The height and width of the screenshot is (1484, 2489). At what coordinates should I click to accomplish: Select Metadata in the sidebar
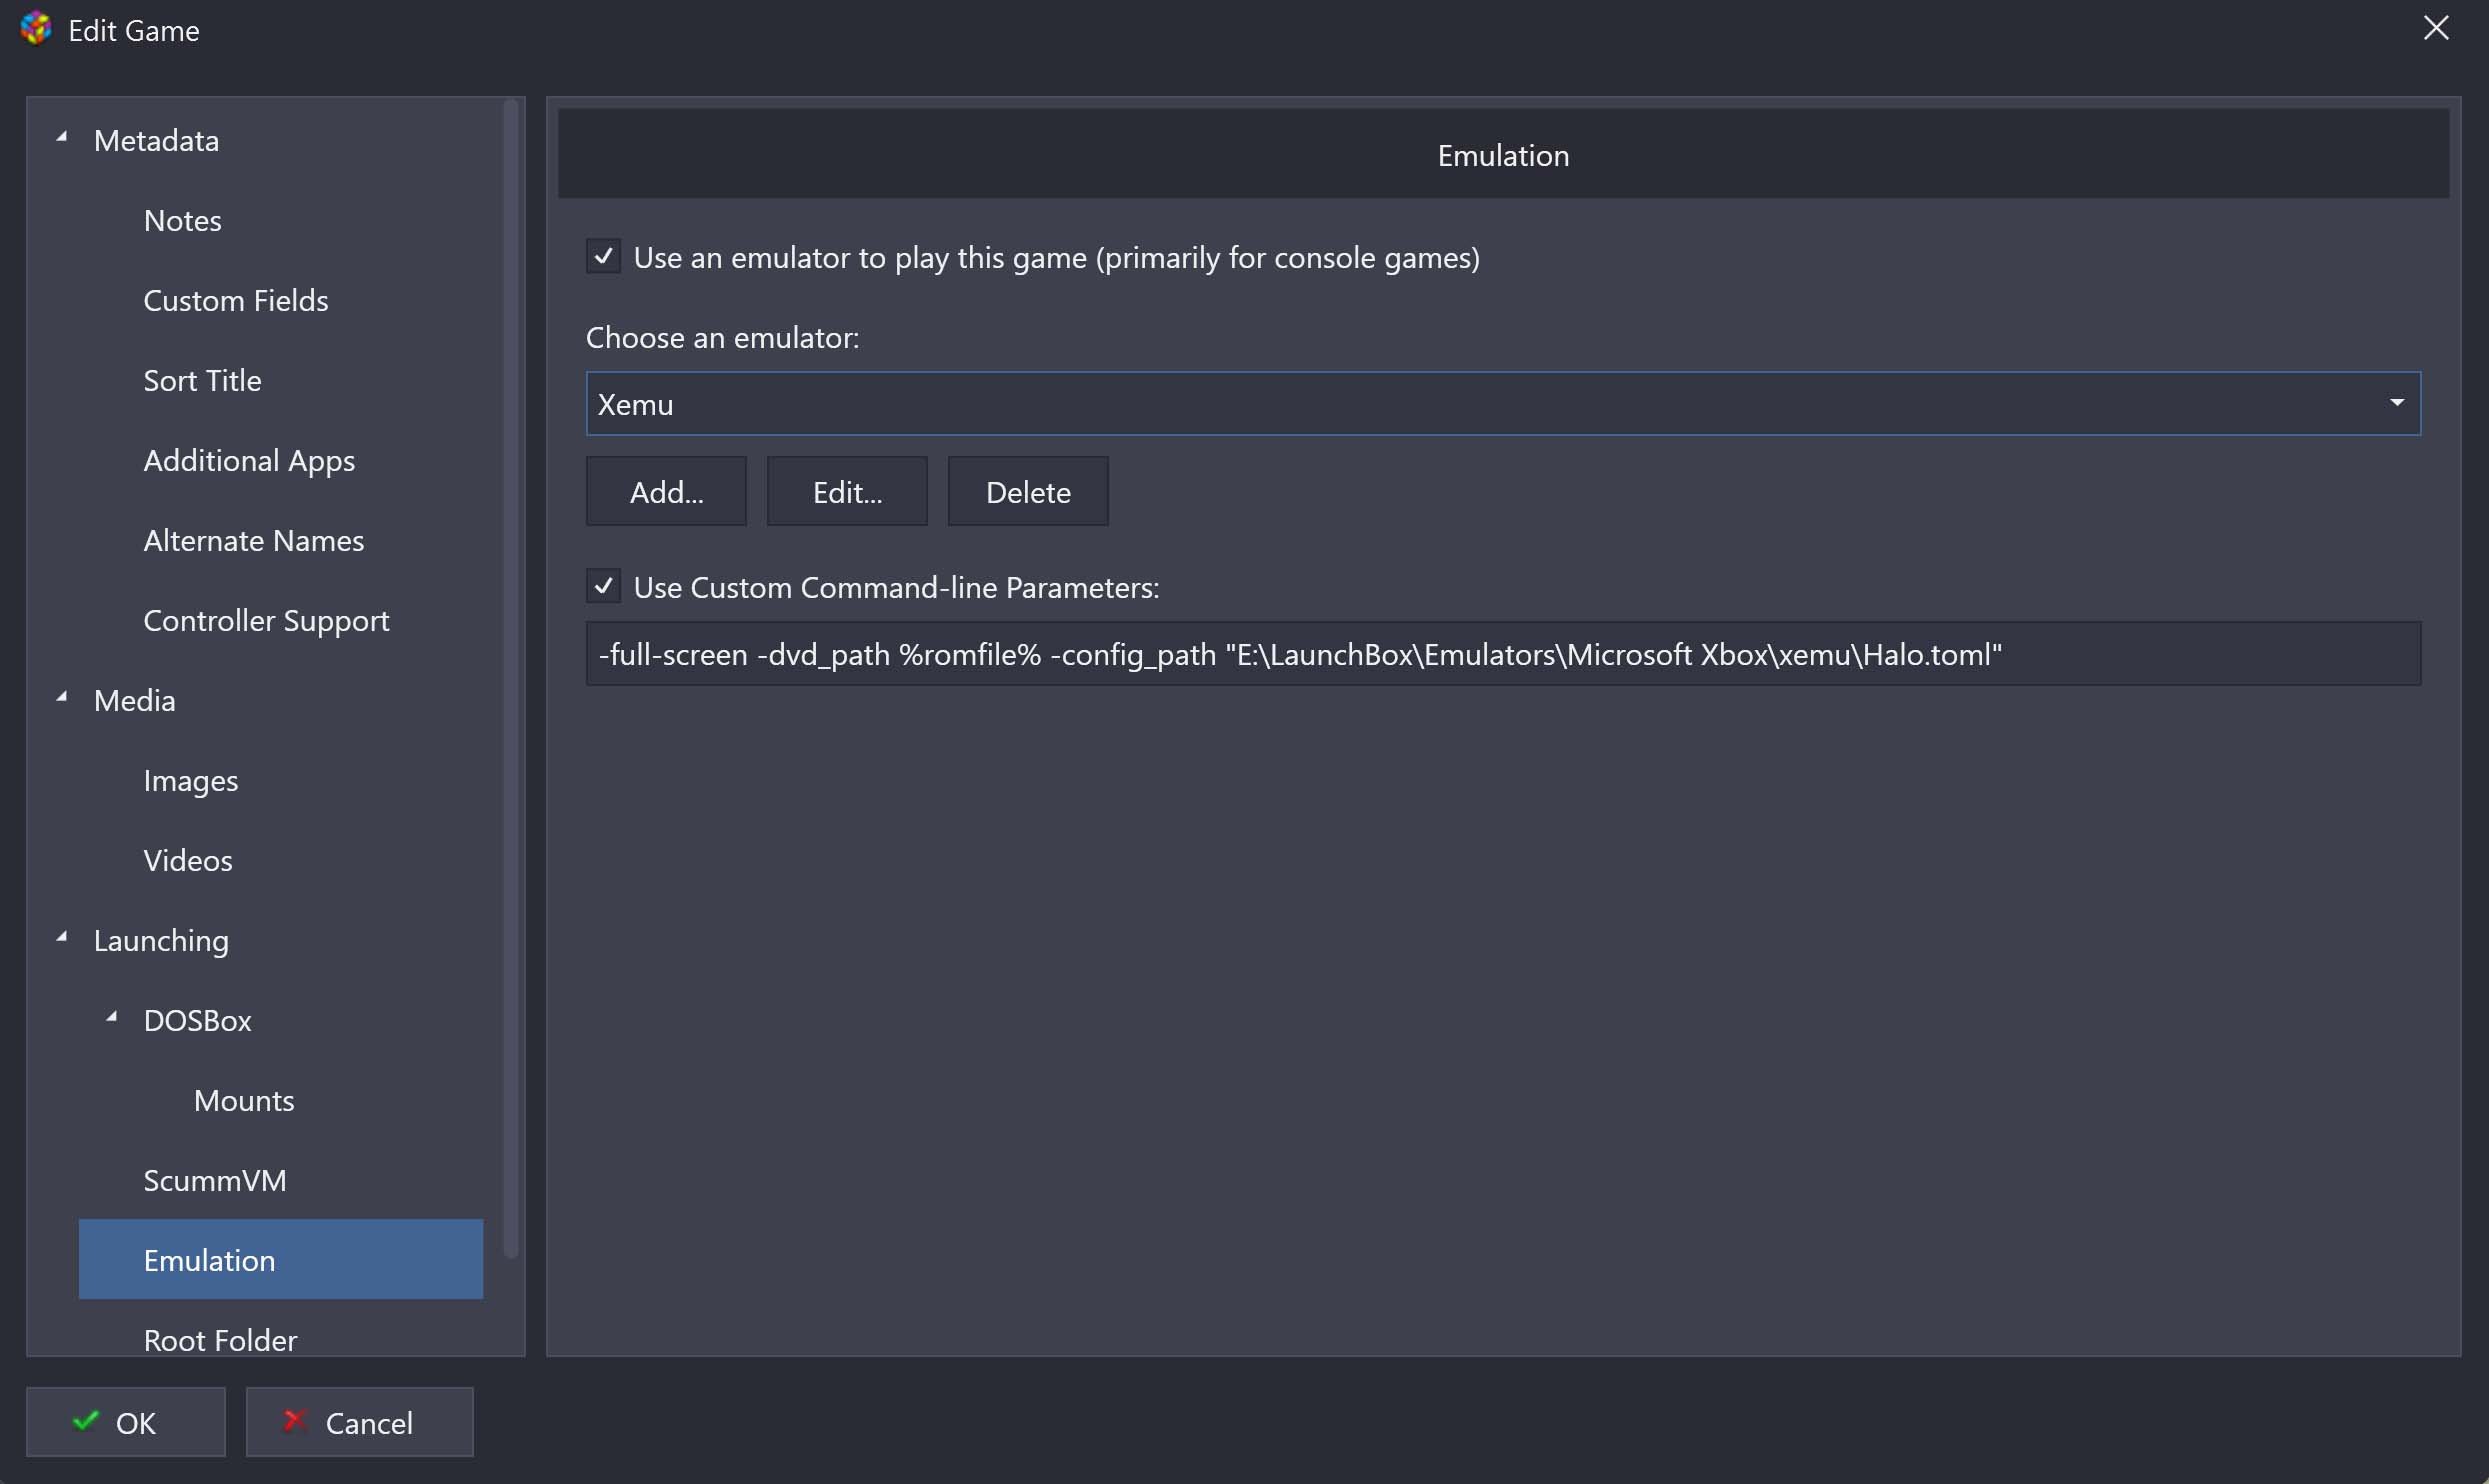click(x=156, y=141)
